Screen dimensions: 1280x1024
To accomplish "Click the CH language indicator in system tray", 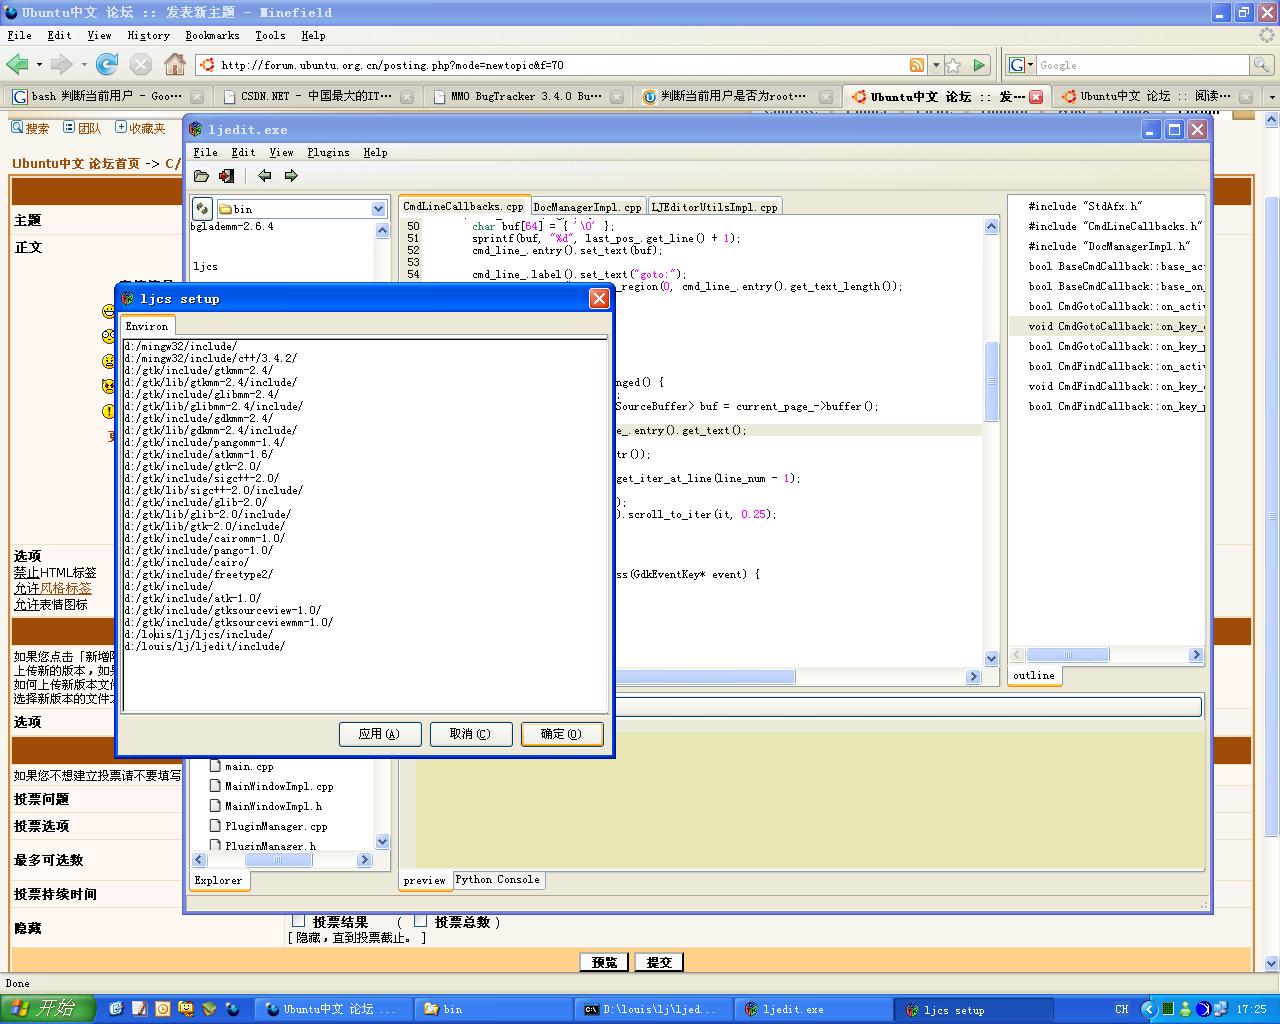I will 1122,1010.
